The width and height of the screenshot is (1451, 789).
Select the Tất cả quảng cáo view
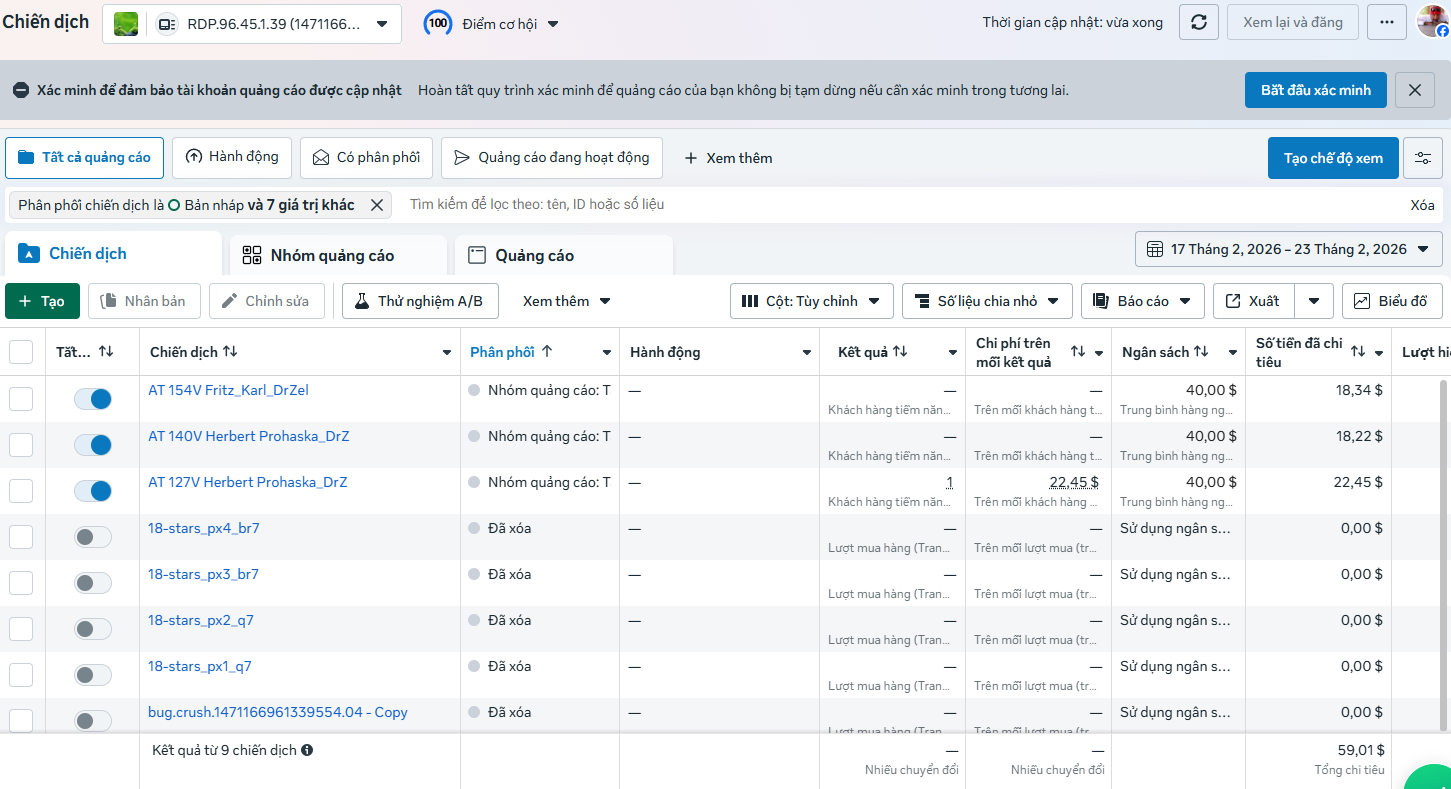[x=85, y=158]
